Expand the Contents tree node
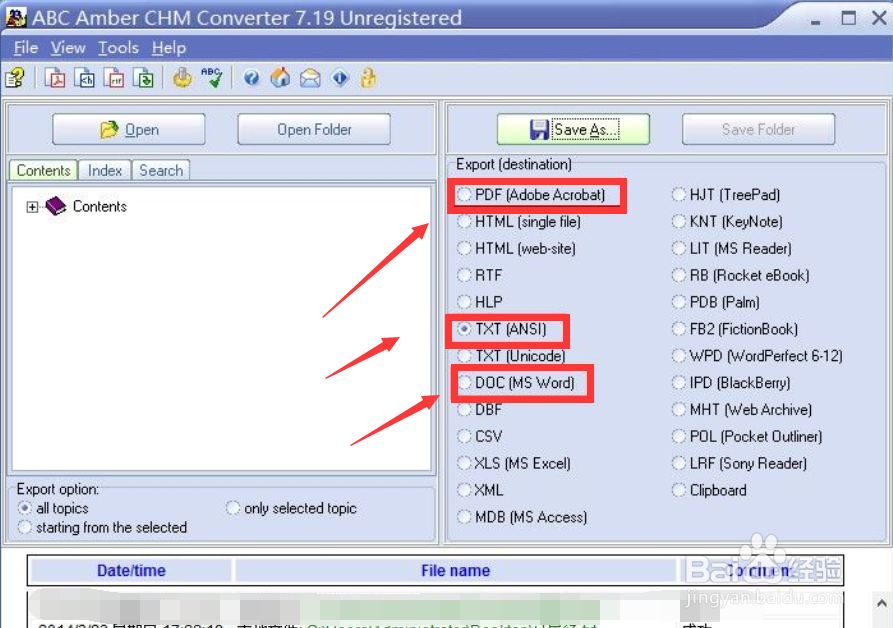 point(32,207)
